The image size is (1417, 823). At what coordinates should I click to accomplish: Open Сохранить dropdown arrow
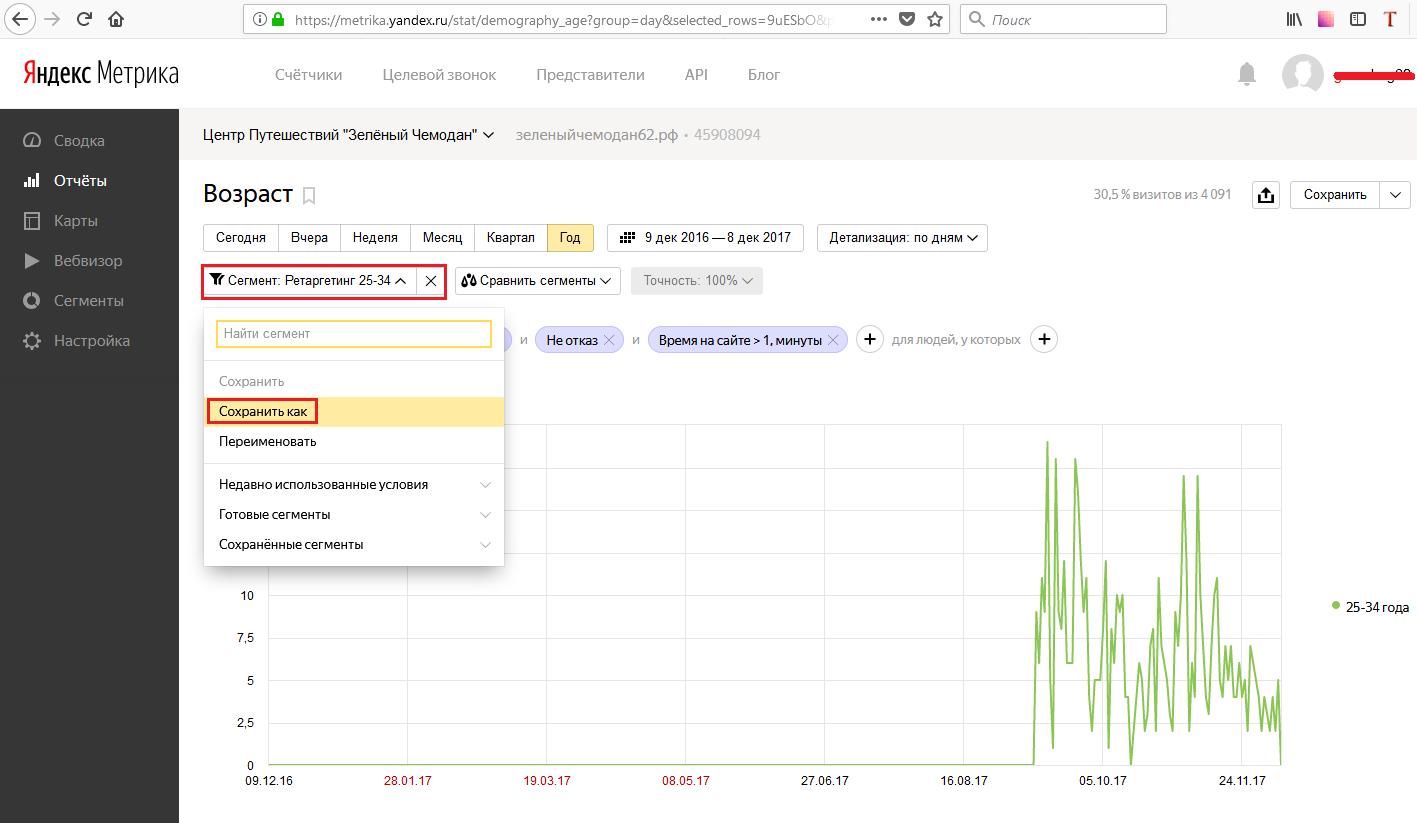pyautogui.click(x=1395, y=195)
